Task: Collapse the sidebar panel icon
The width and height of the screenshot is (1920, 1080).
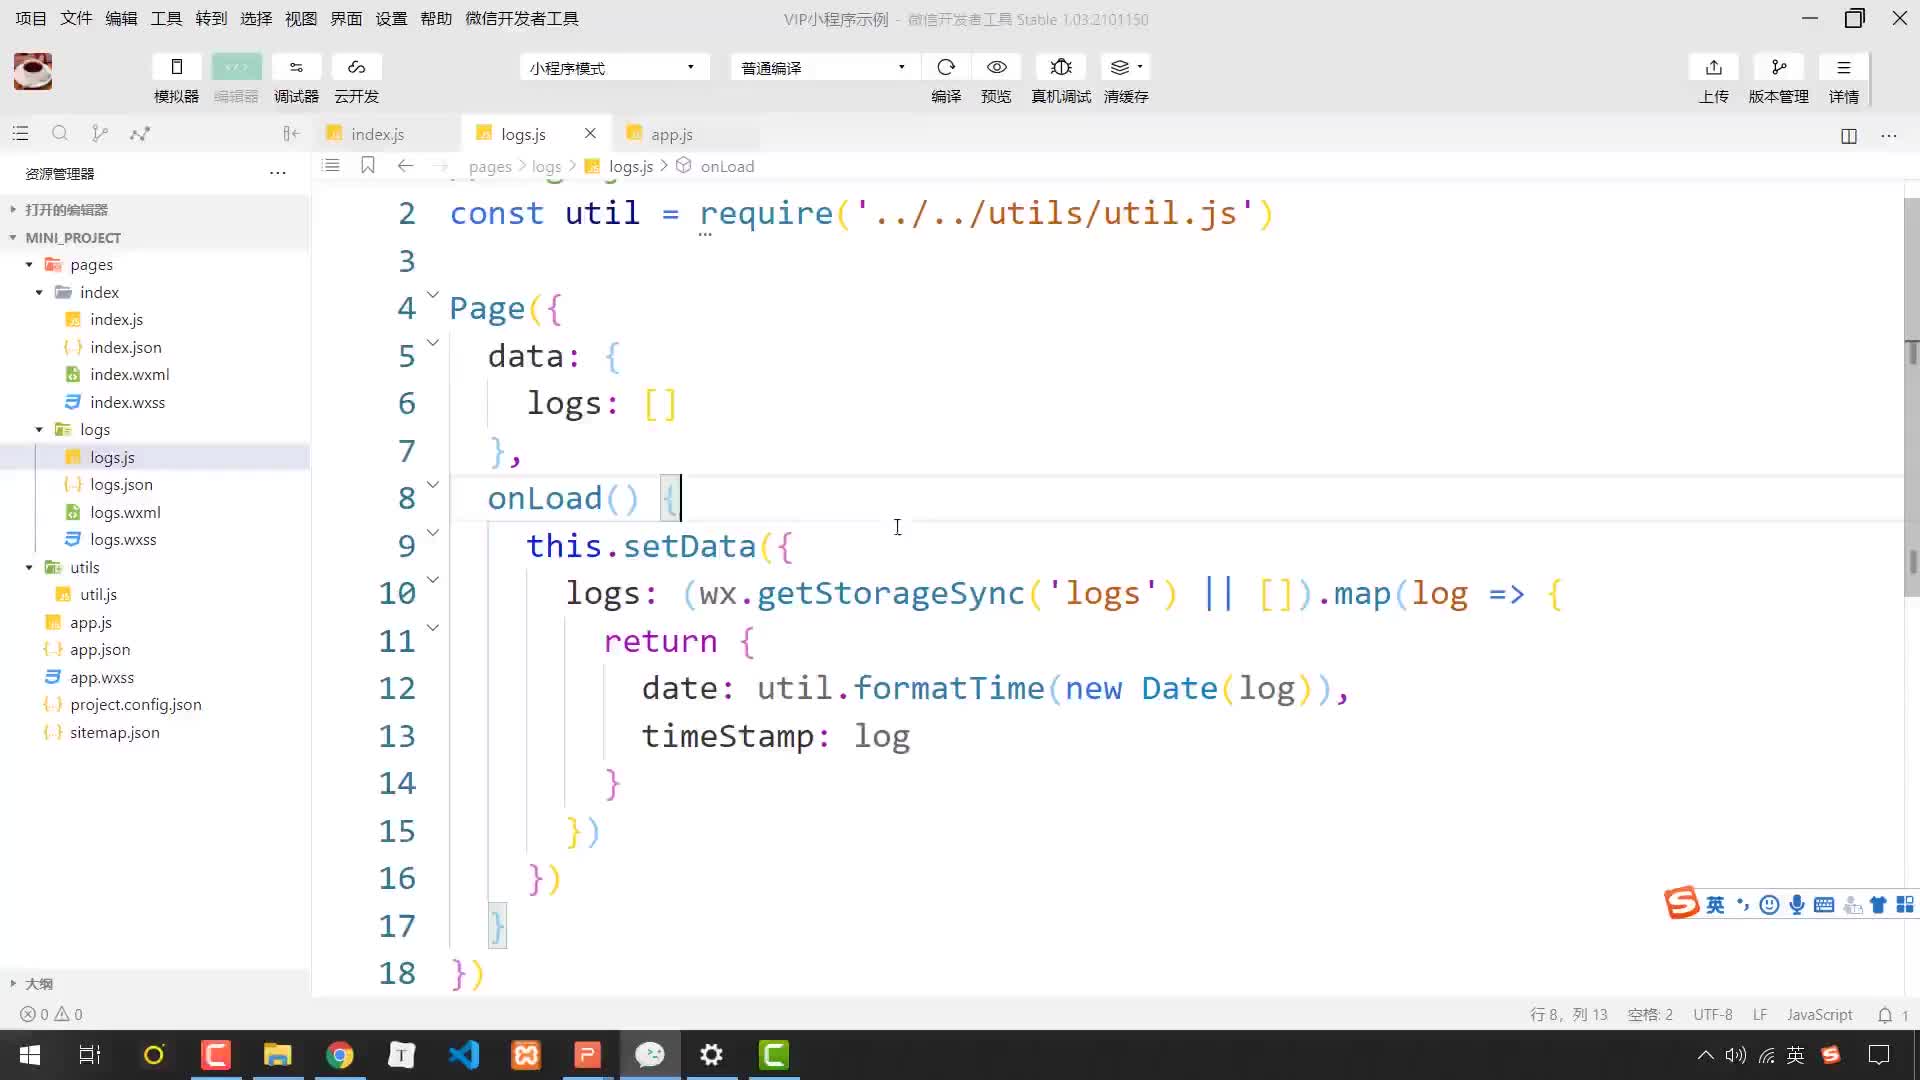Action: [290, 133]
